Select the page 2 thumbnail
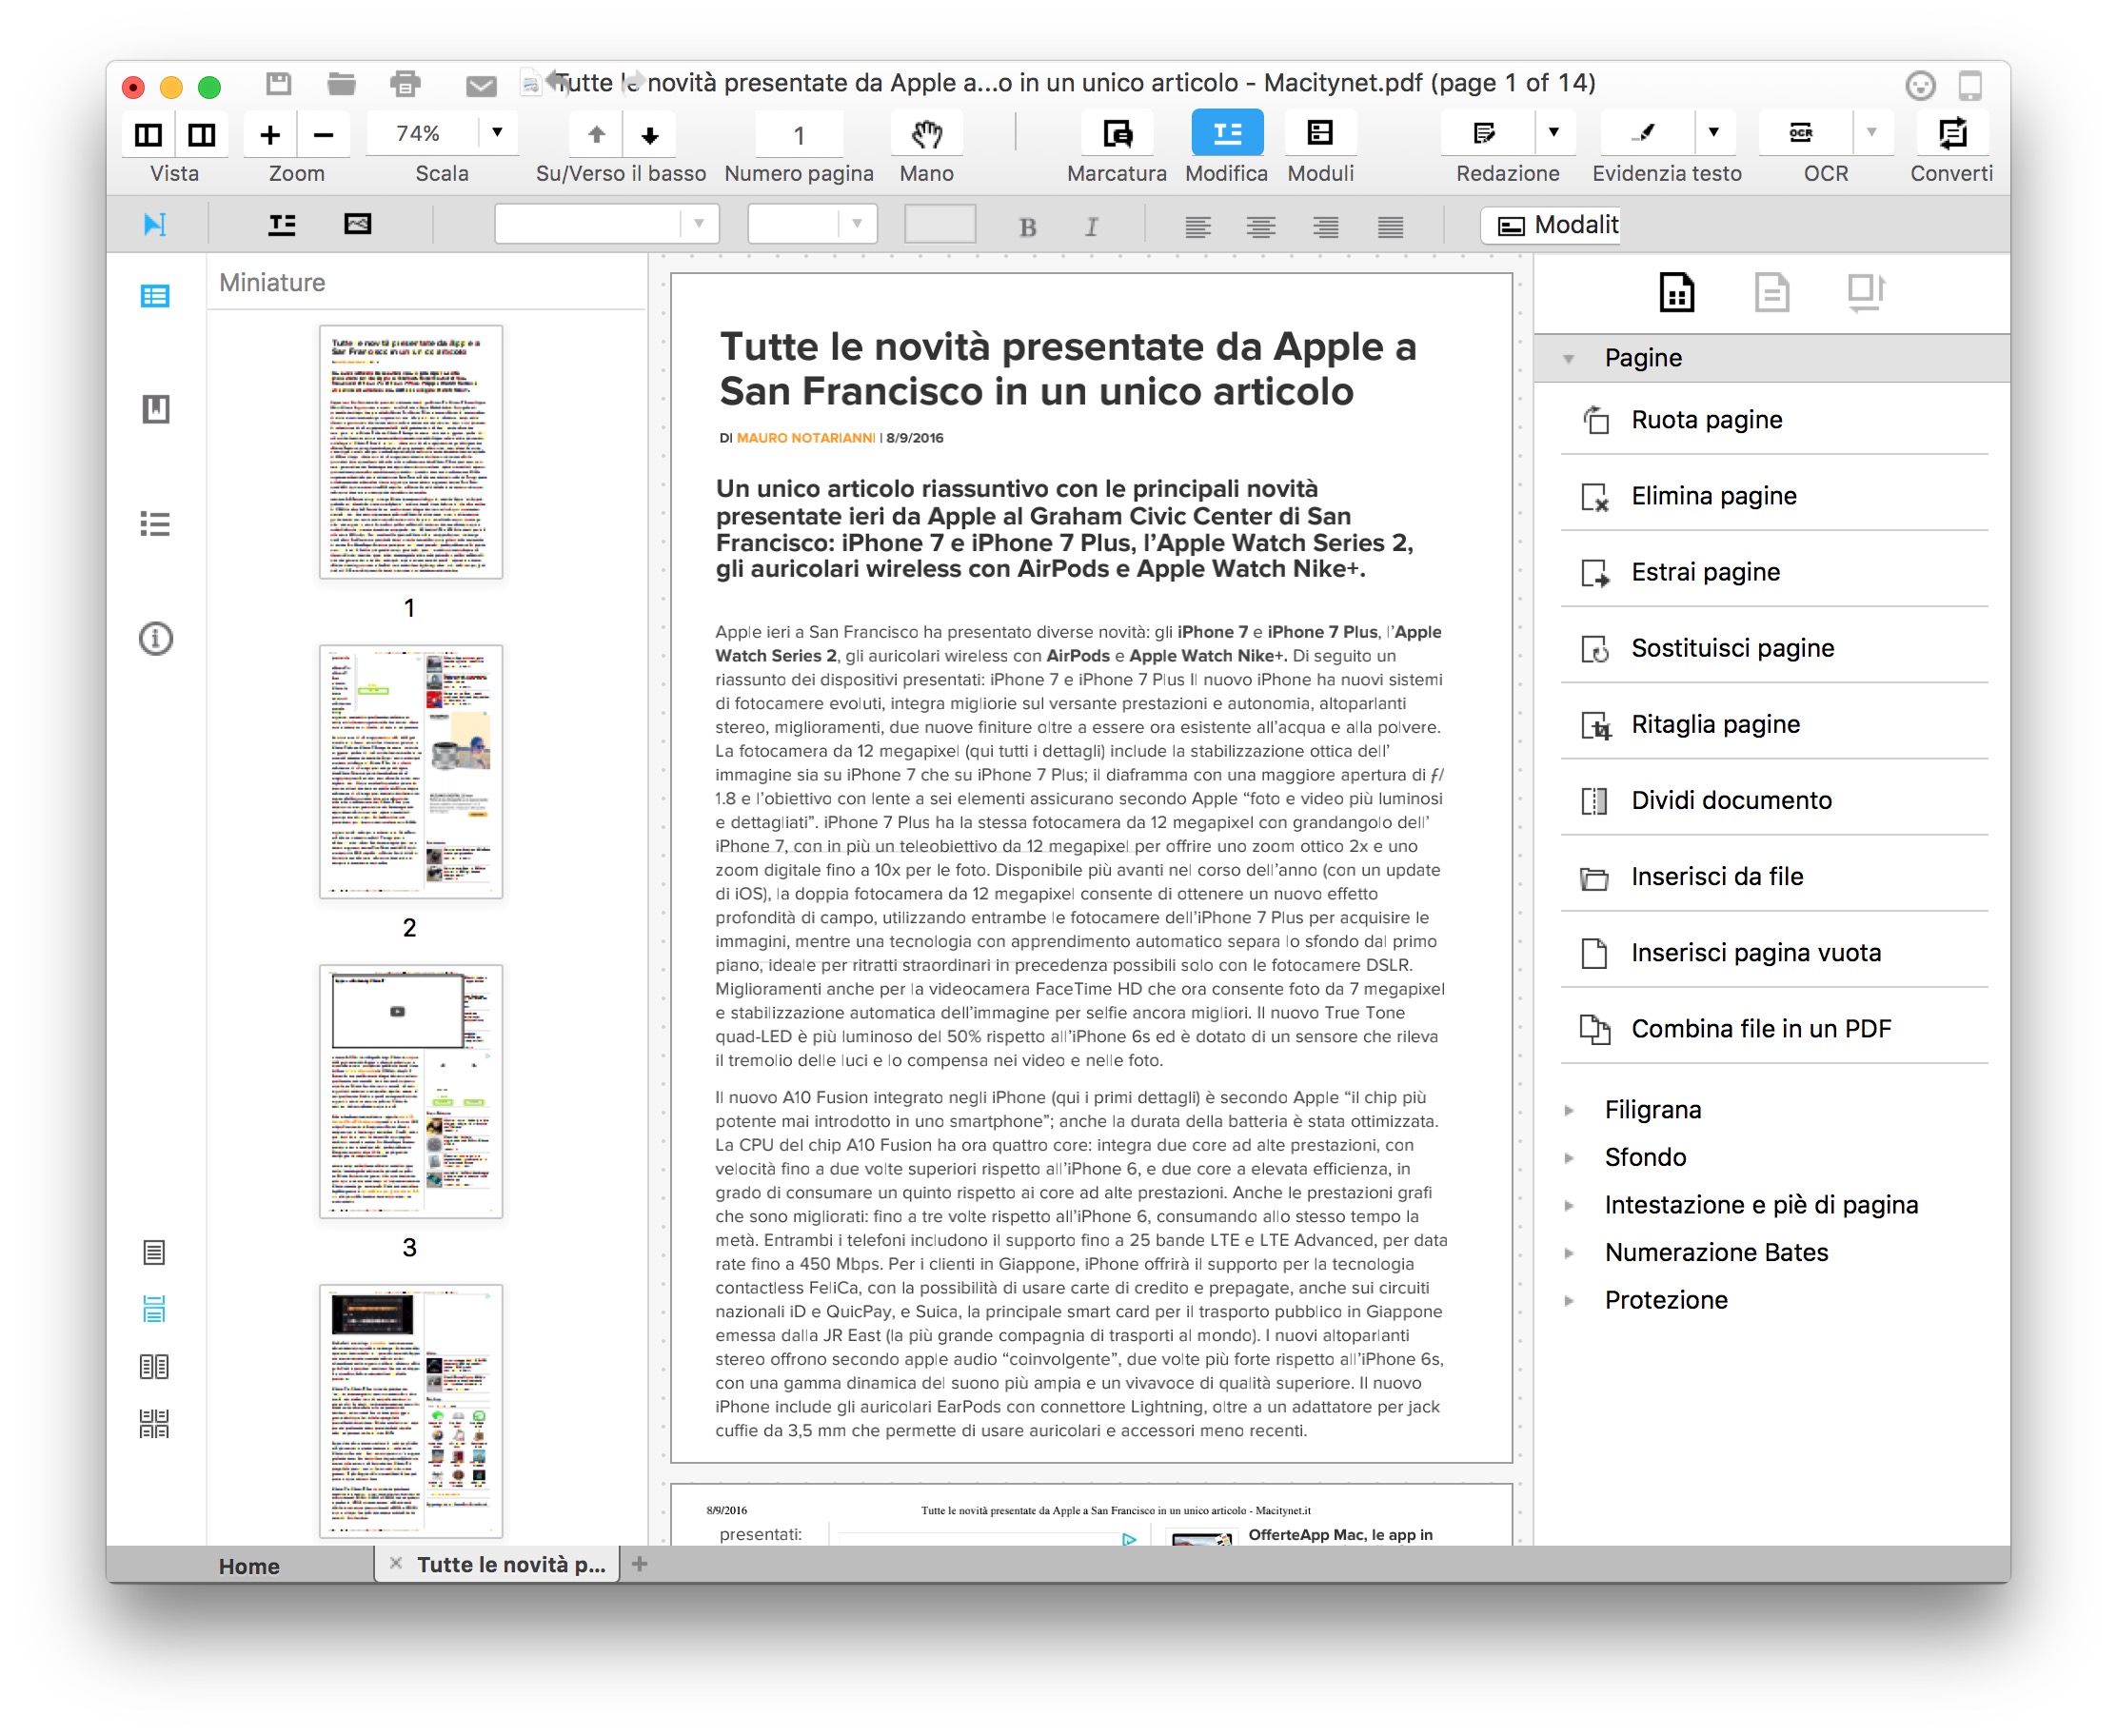 coord(410,771)
